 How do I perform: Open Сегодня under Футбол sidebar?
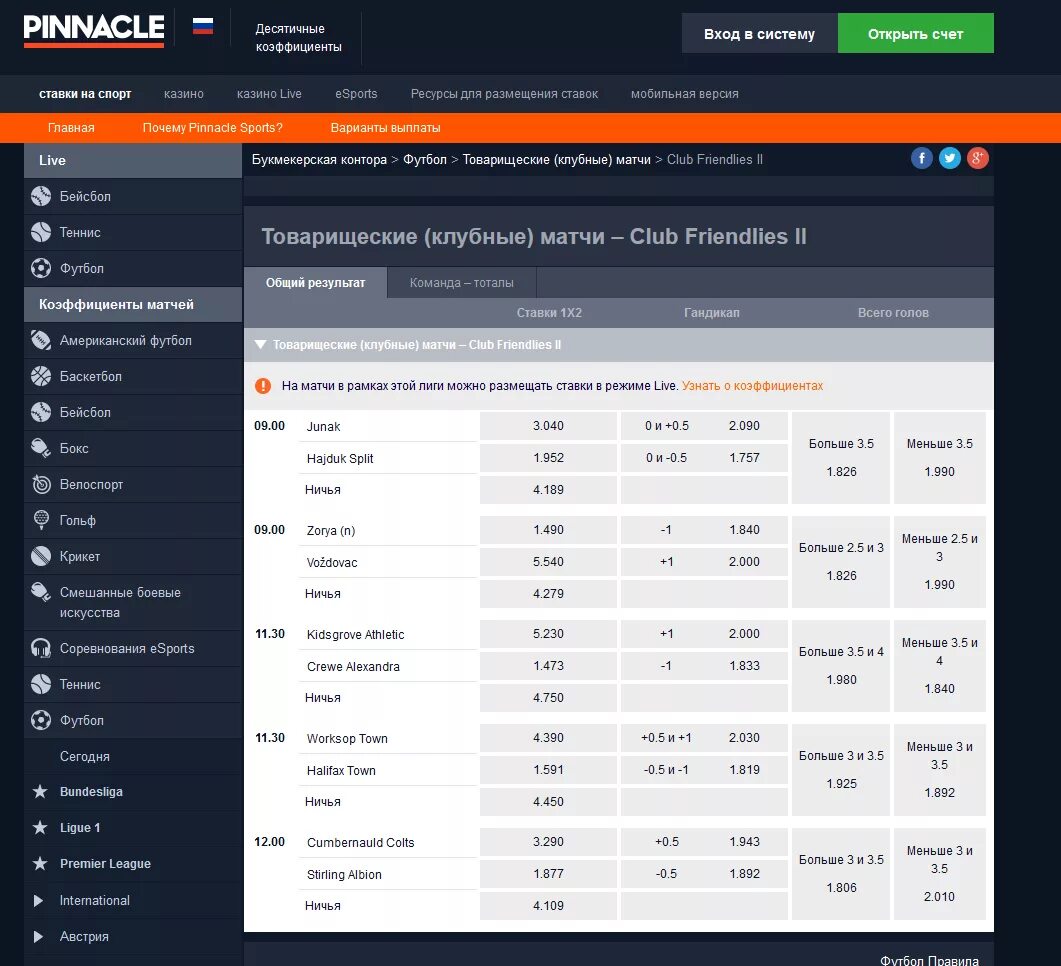click(85, 756)
